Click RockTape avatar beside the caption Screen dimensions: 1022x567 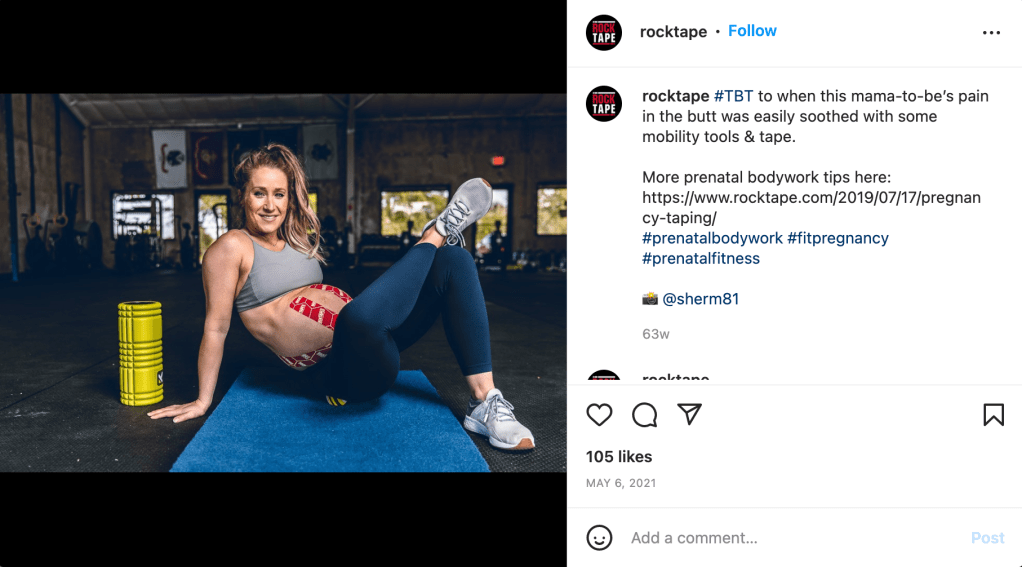point(604,104)
